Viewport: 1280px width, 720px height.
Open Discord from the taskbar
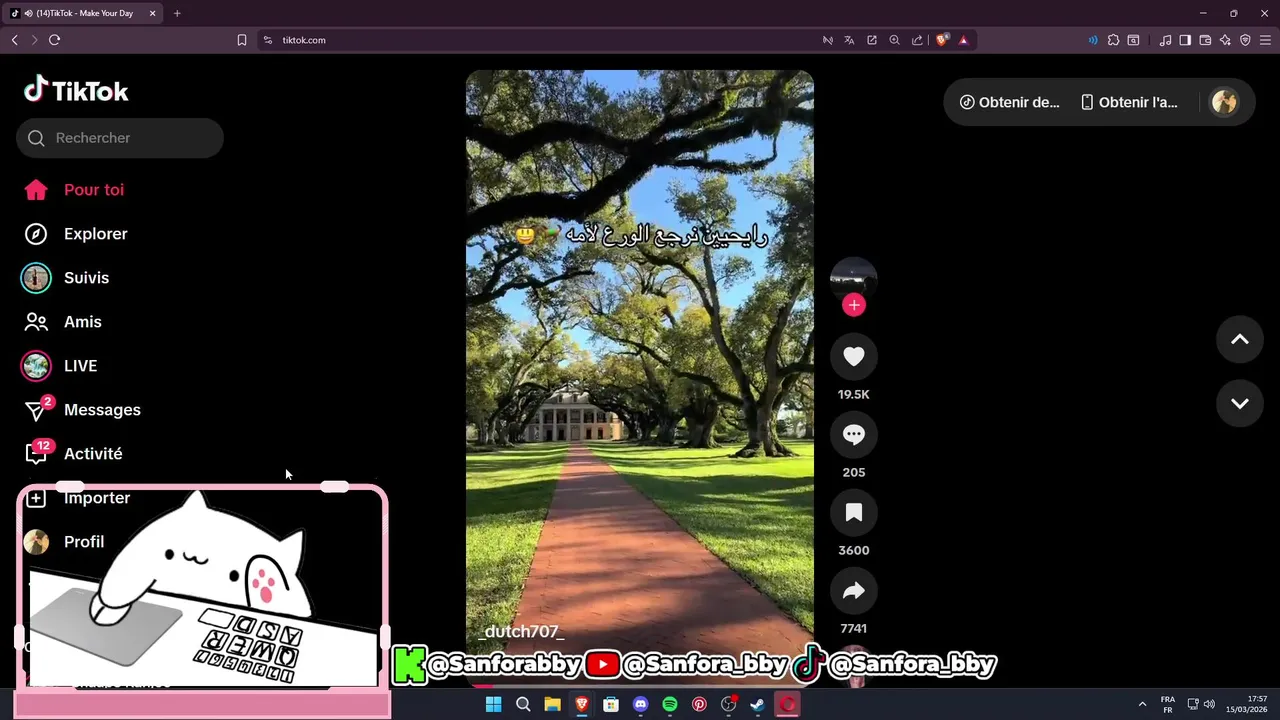[641, 705]
